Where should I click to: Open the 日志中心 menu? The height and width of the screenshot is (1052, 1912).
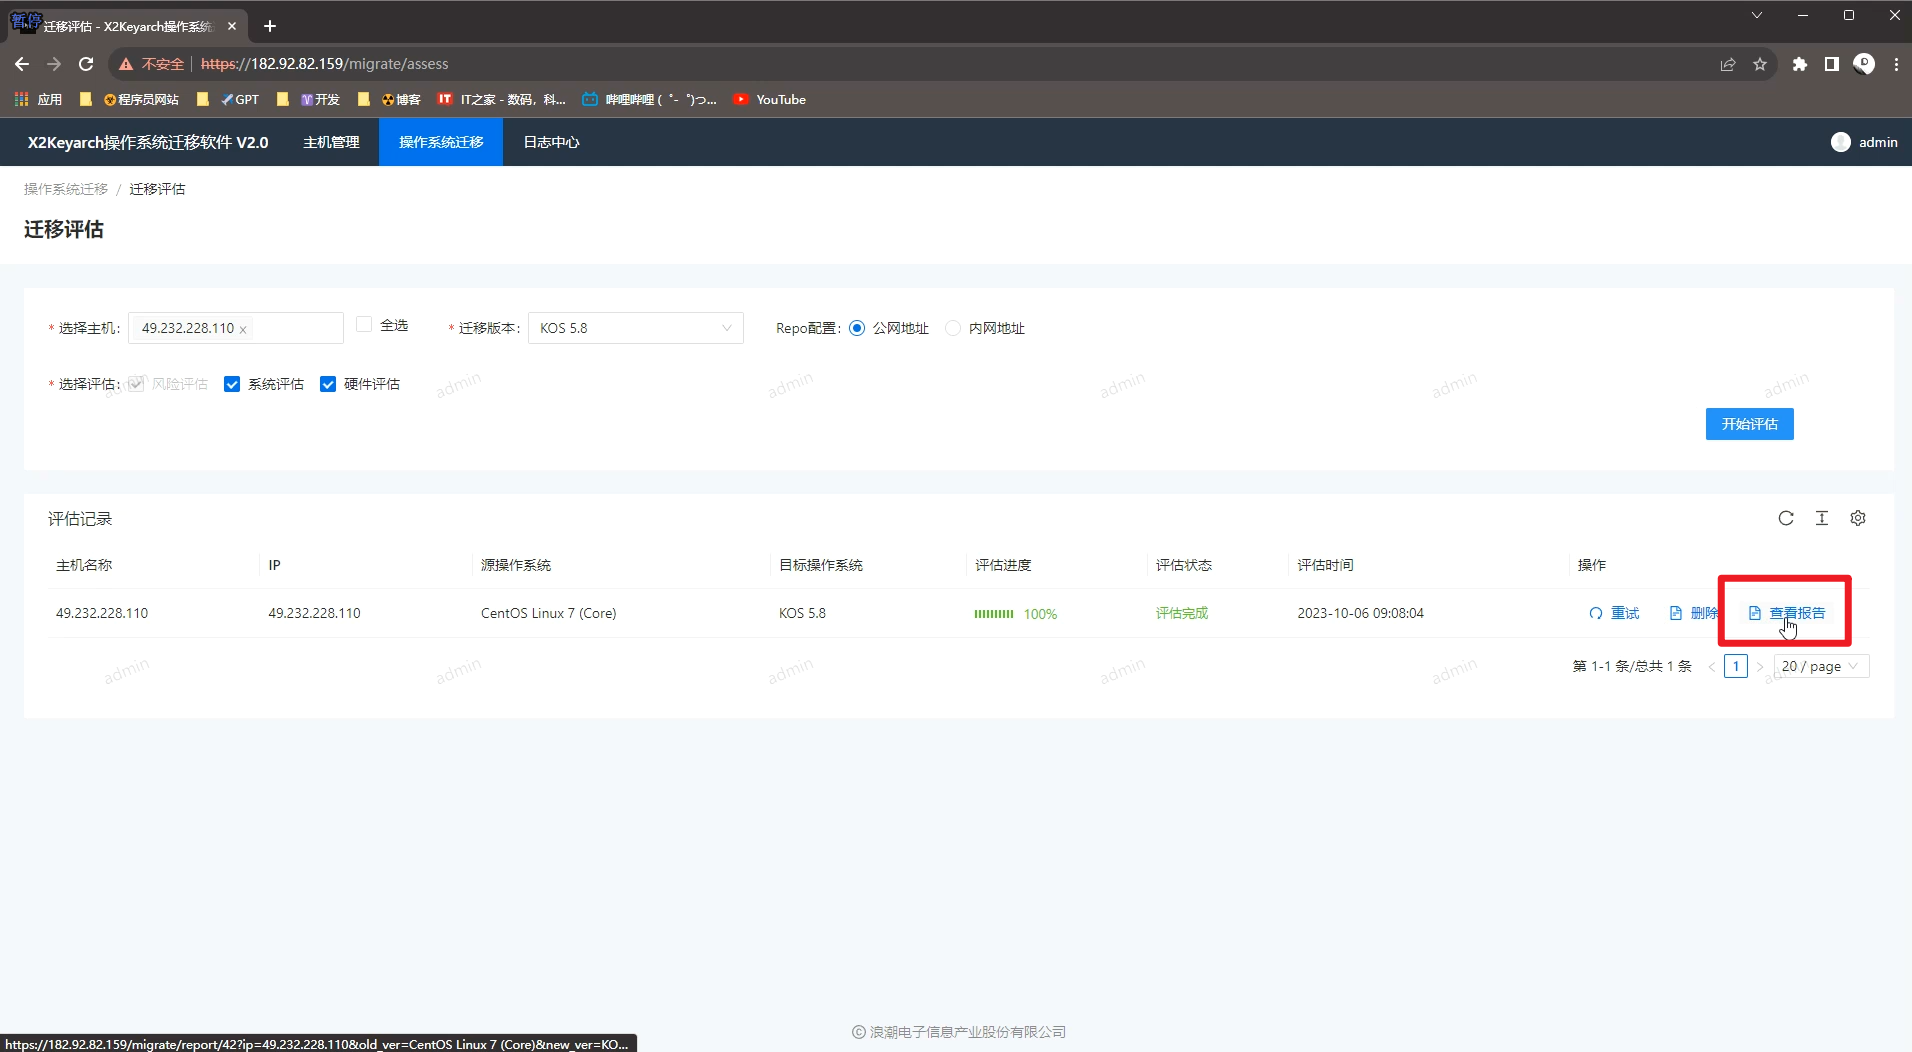pyautogui.click(x=551, y=142)
